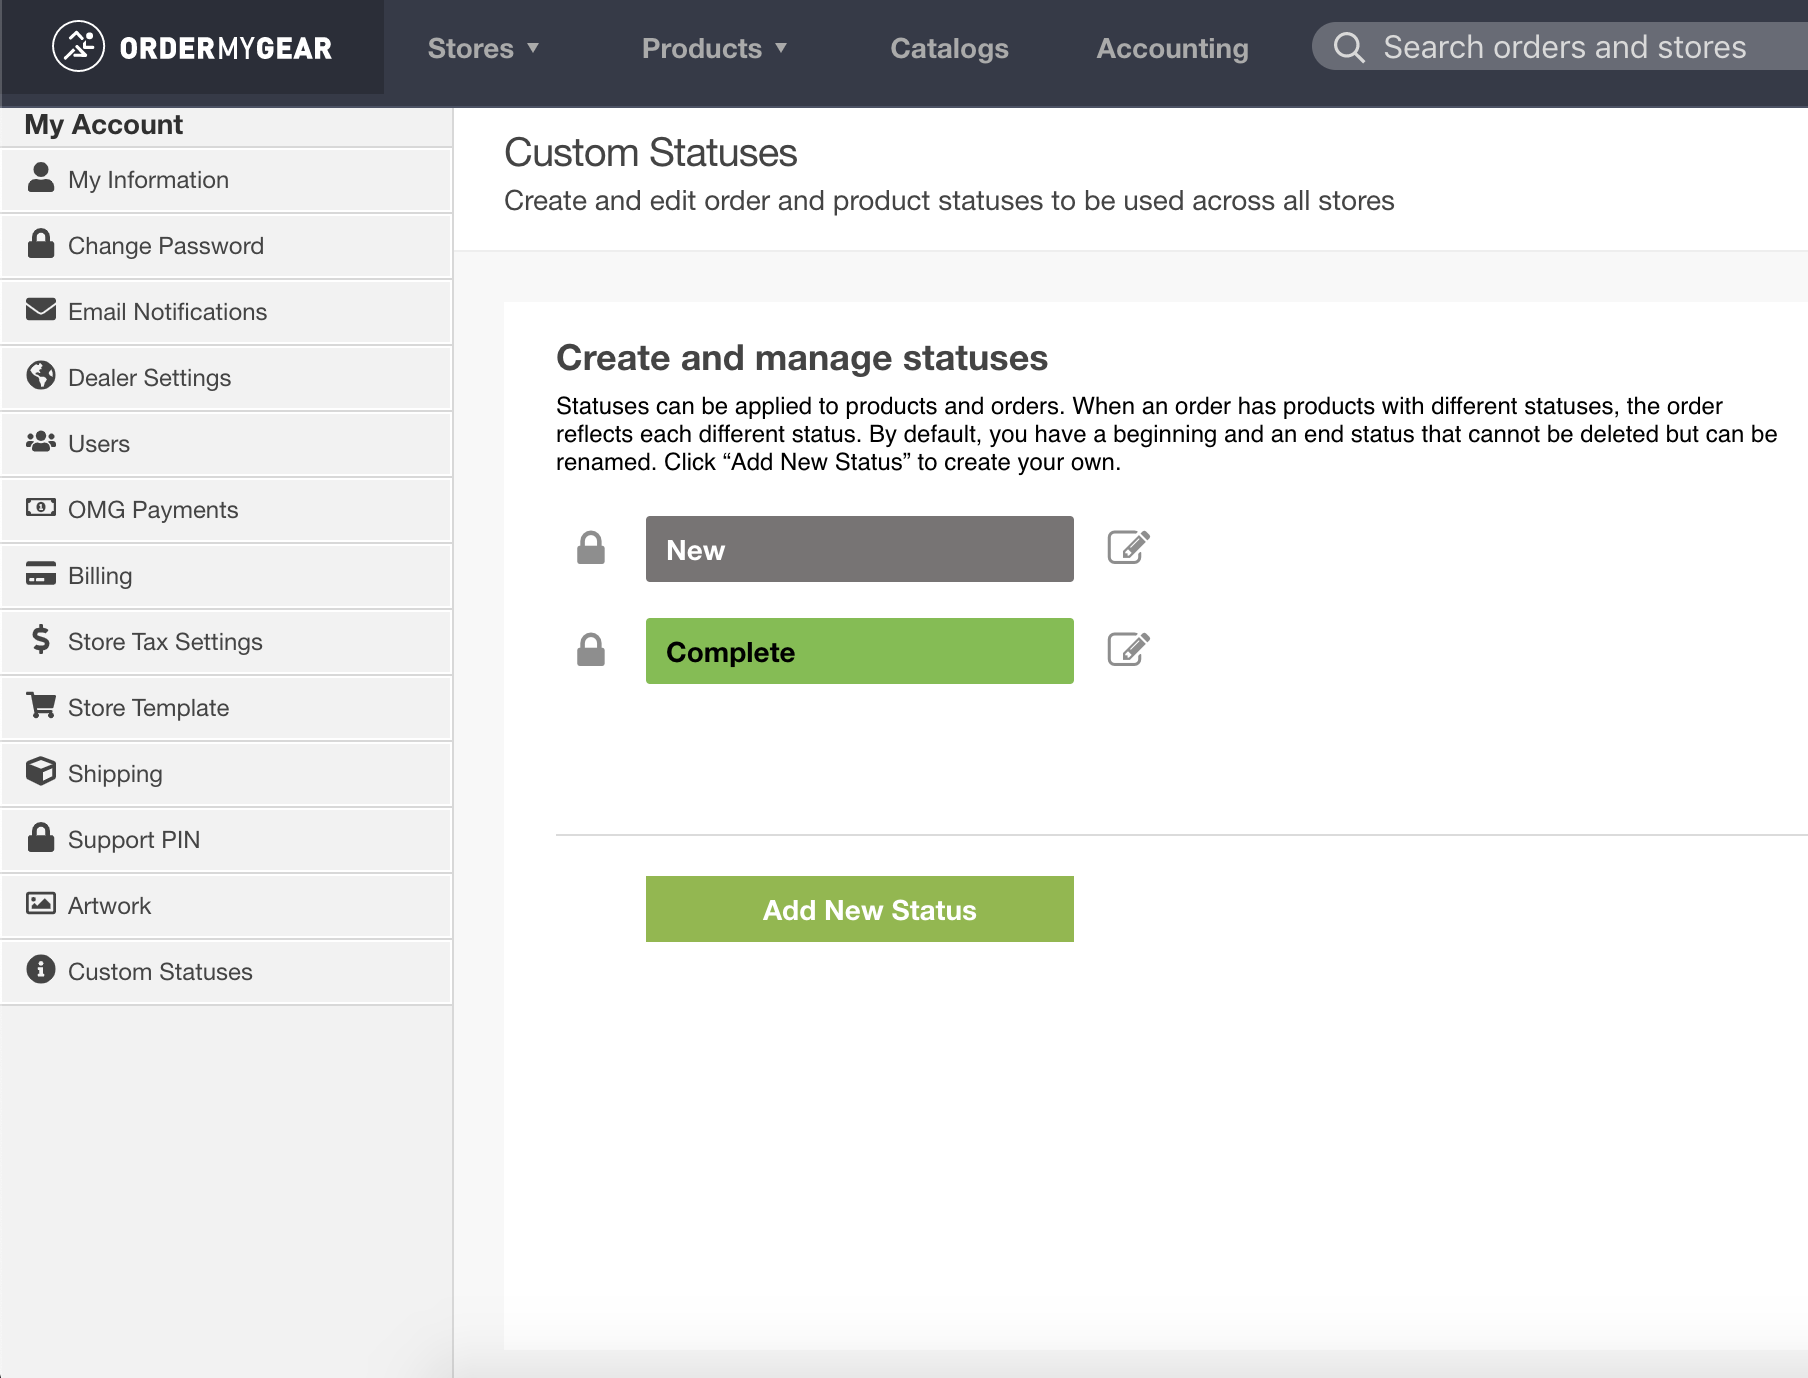Click the globe icon for Dealer Settings
Viewport: 1808px width, 1378px height.
pyautogui.click(x=41, y=376)
